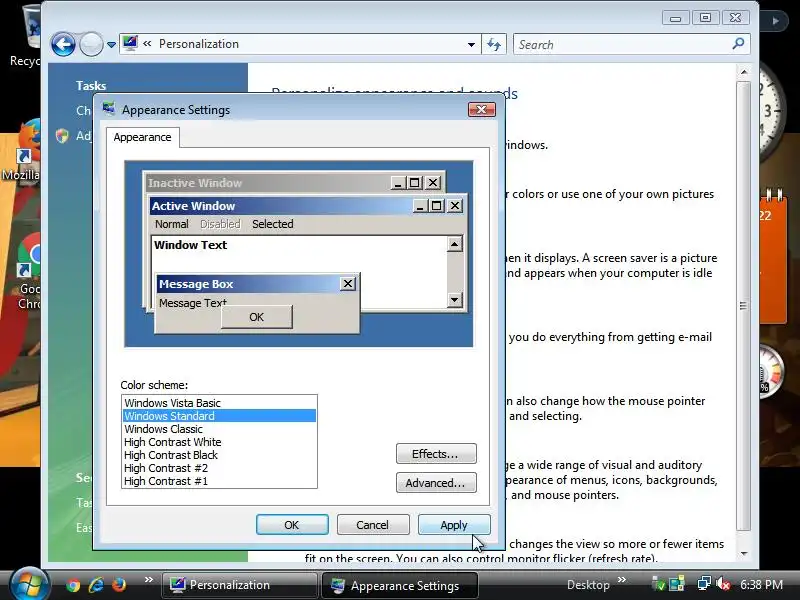This screenshot has height=600, width=800.
Task: Click the Inactive Window title in preview
Action: tap(195, 183)
